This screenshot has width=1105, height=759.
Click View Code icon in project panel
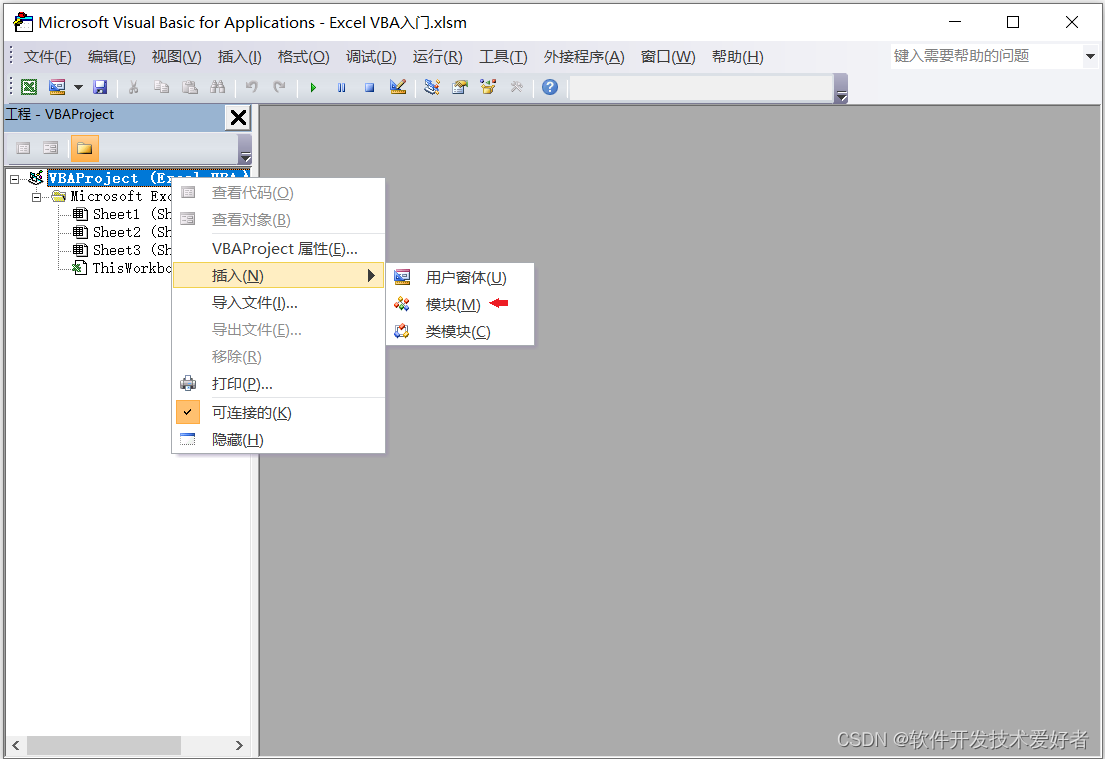tap(23, 148)
